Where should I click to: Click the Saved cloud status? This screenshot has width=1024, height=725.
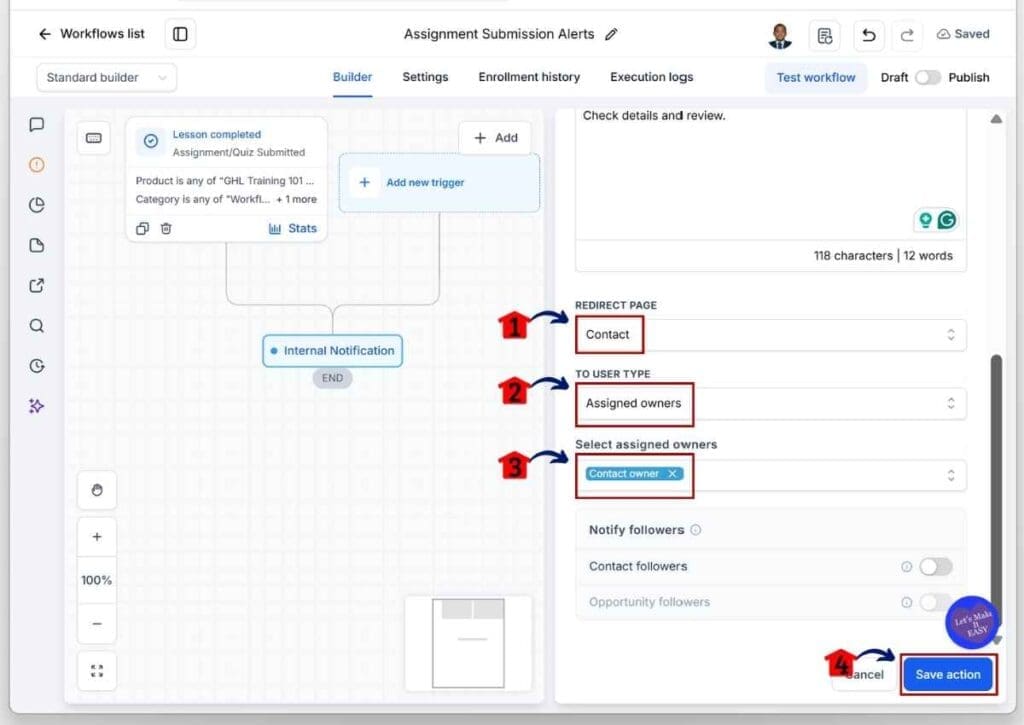click(963, 34)
